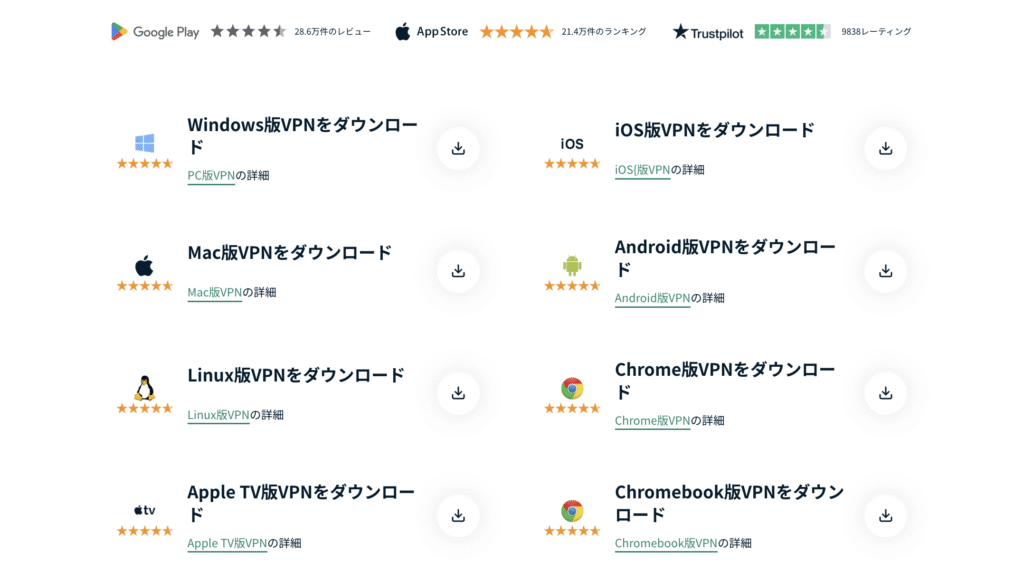Click the Google Play rating logo
The width and height of the screenshot is (1024, 572).
[155, 31]
